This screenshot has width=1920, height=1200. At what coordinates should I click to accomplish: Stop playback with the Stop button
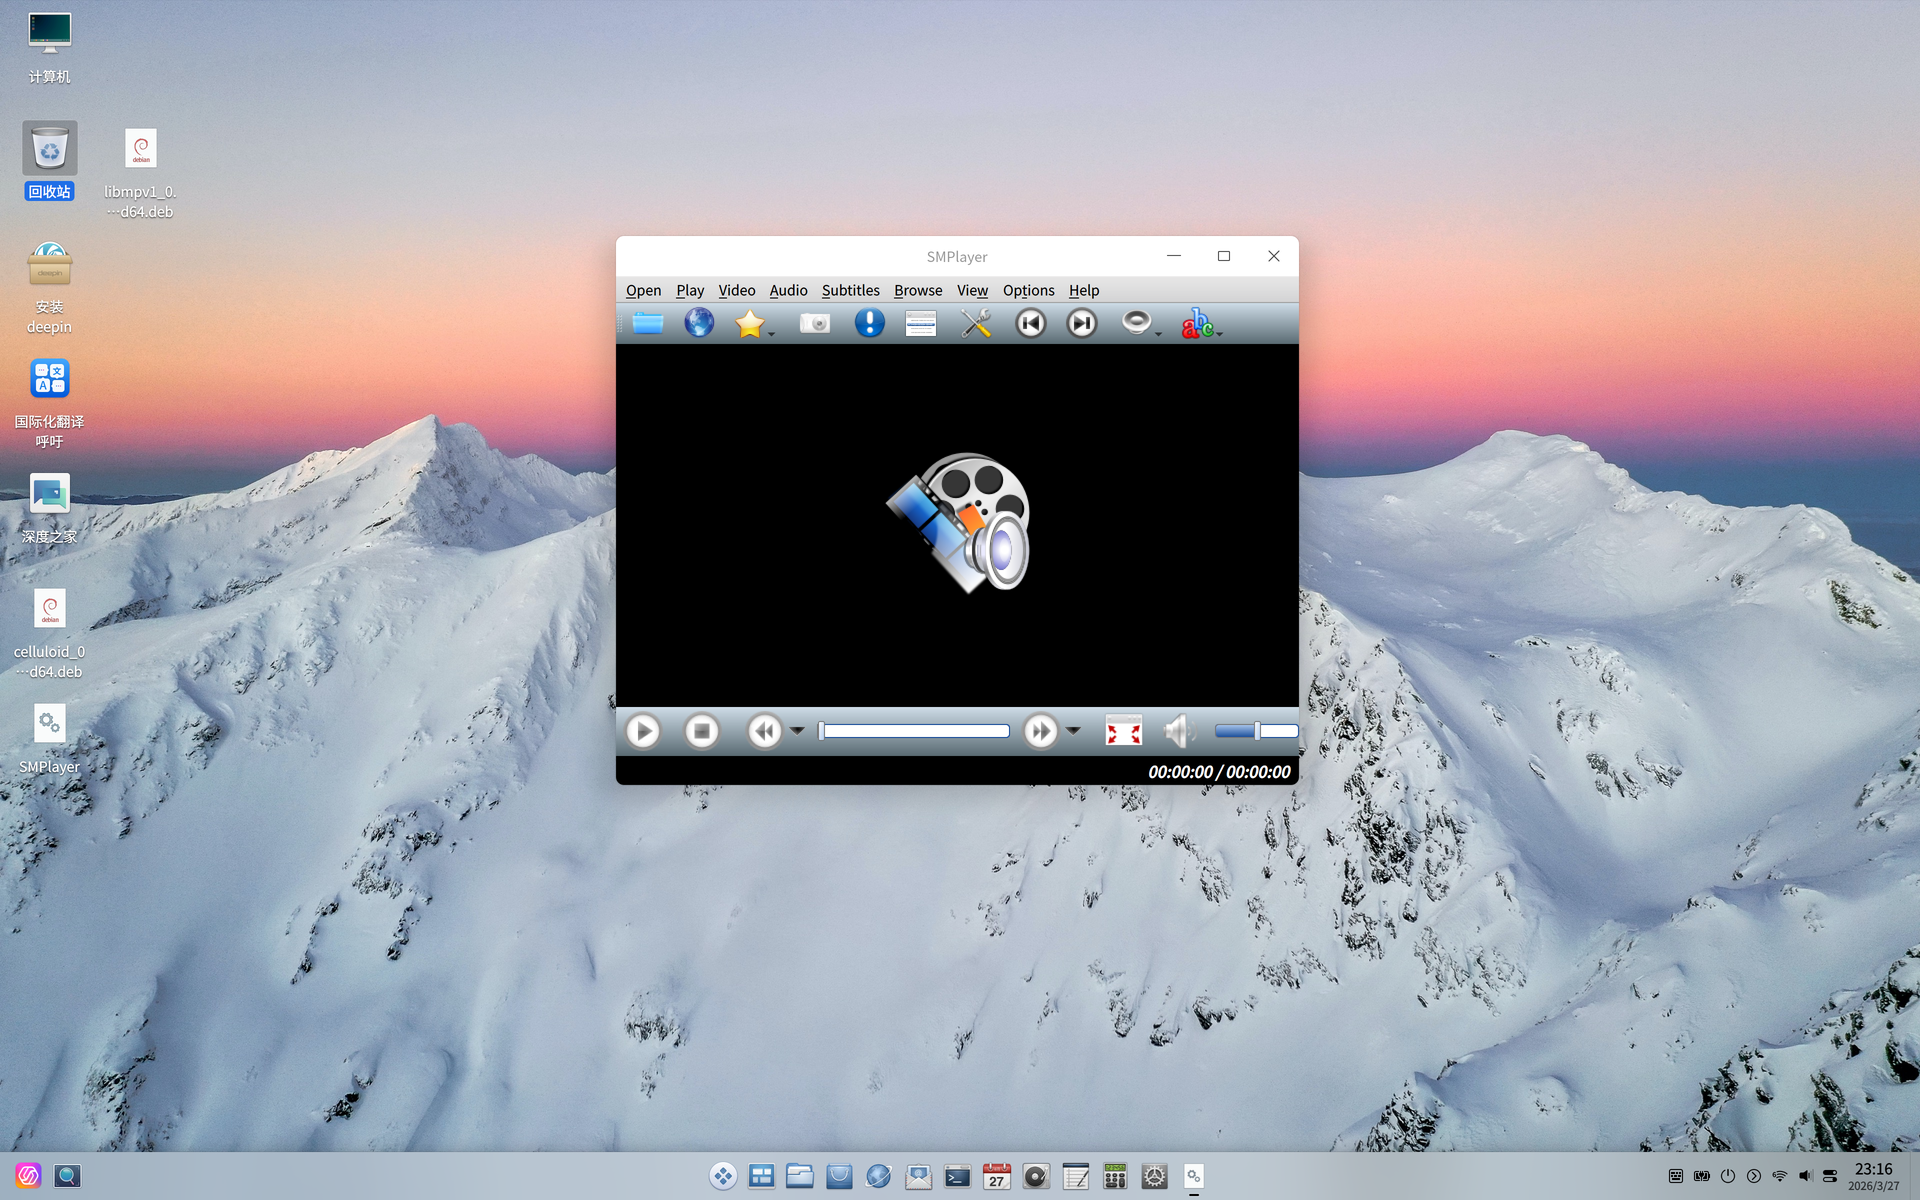click(702, 731)
